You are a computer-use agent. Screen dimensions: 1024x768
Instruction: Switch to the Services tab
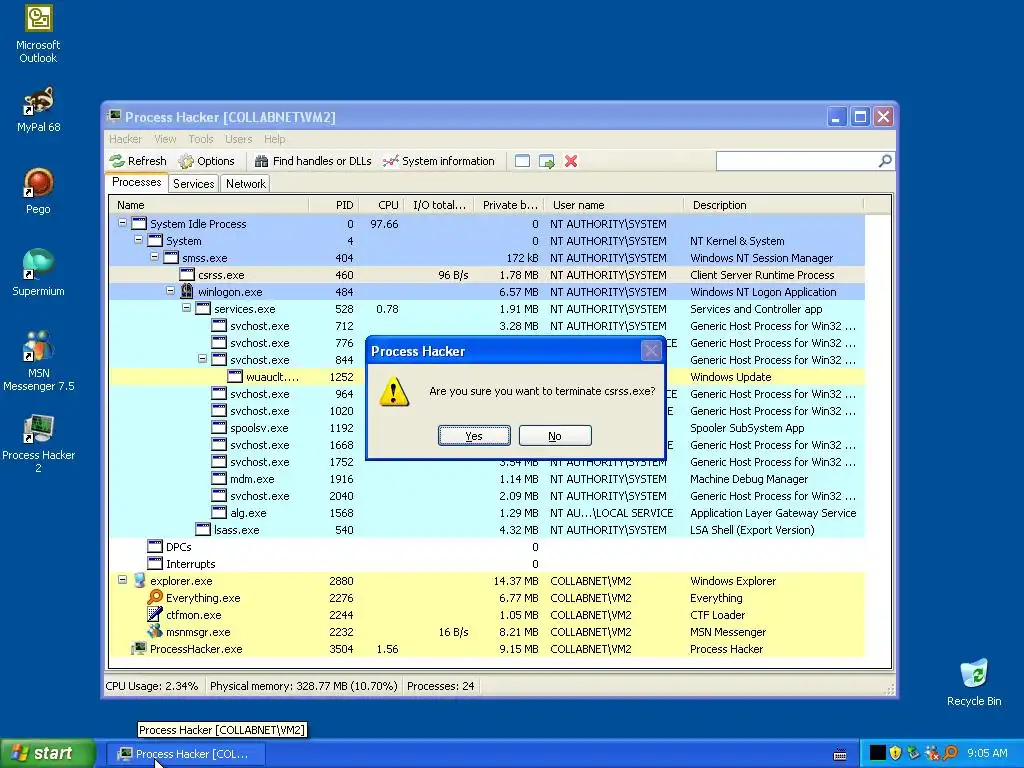tap(193, 184)
